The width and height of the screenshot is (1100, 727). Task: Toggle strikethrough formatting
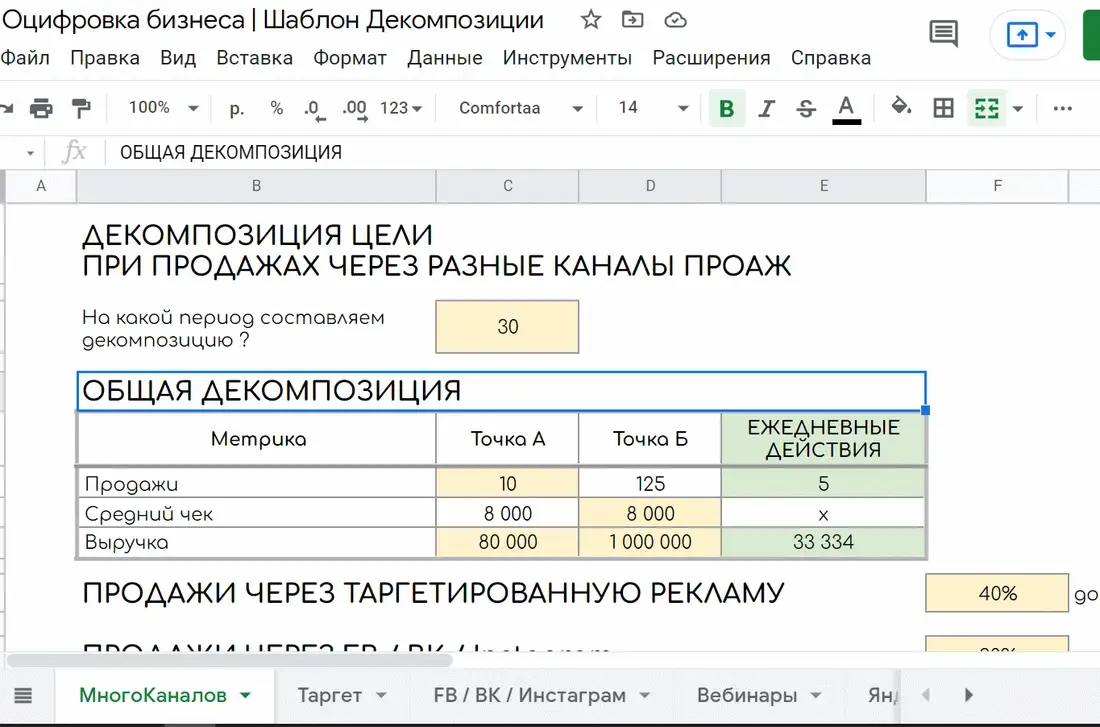click(x=805, y=108)
